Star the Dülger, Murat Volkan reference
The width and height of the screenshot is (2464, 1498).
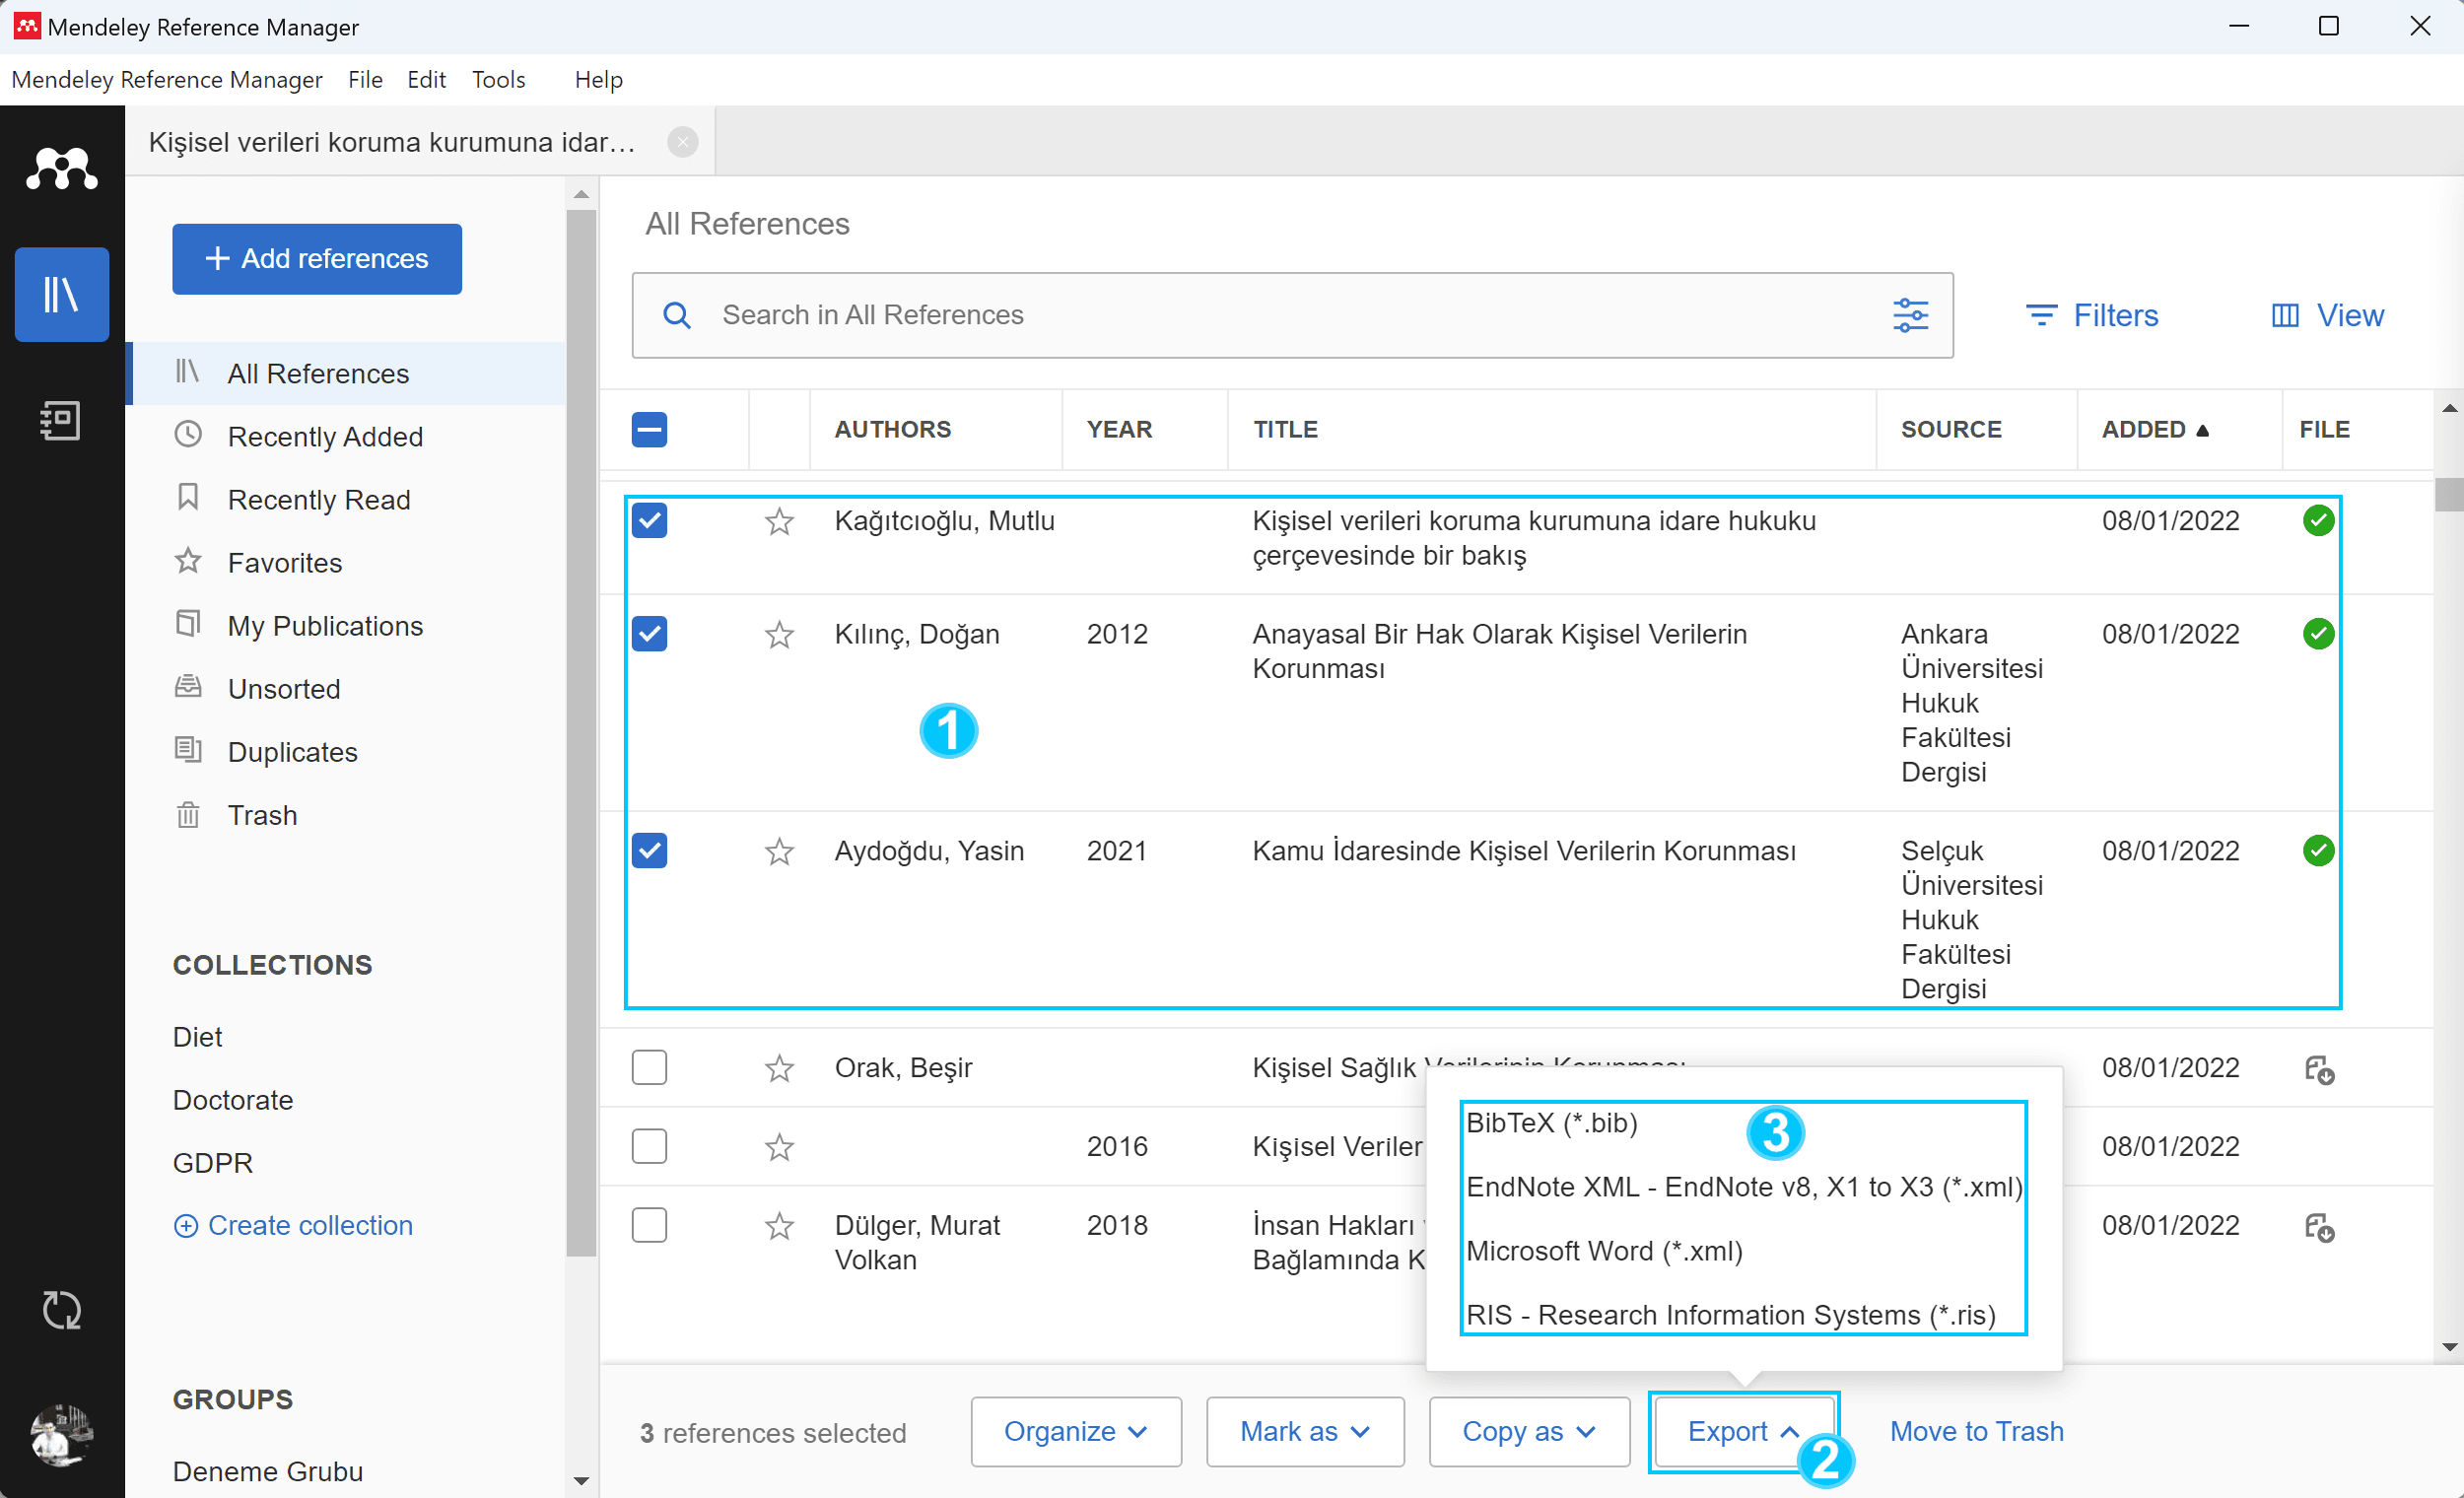(779, 1226)
